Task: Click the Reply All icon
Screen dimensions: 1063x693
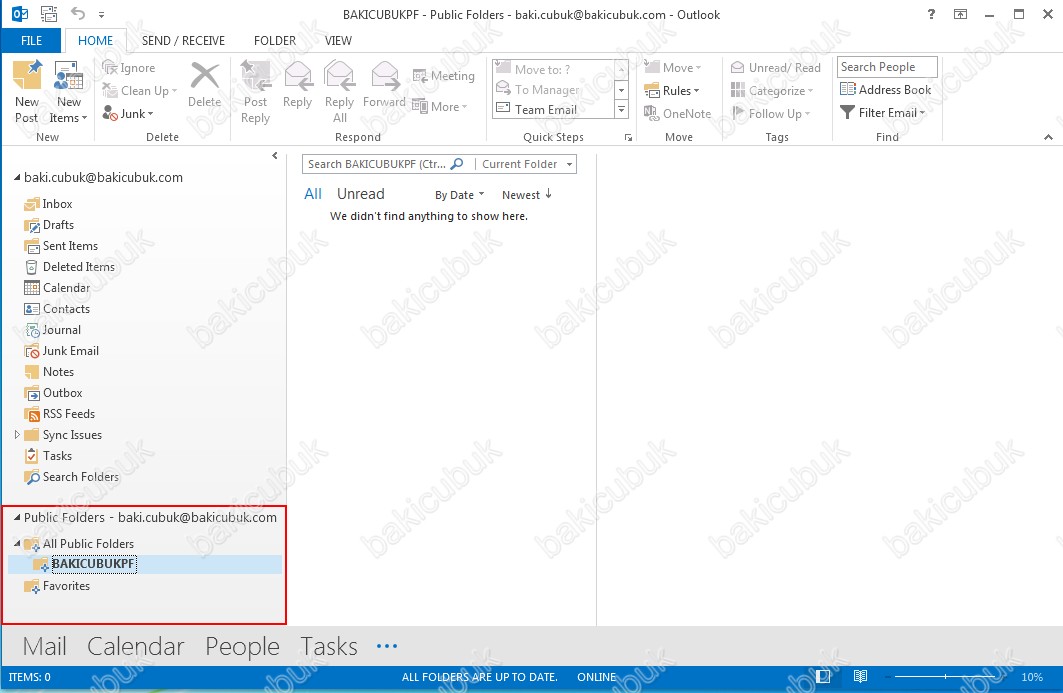Action: pyautogui.click(x=340, y=92)
